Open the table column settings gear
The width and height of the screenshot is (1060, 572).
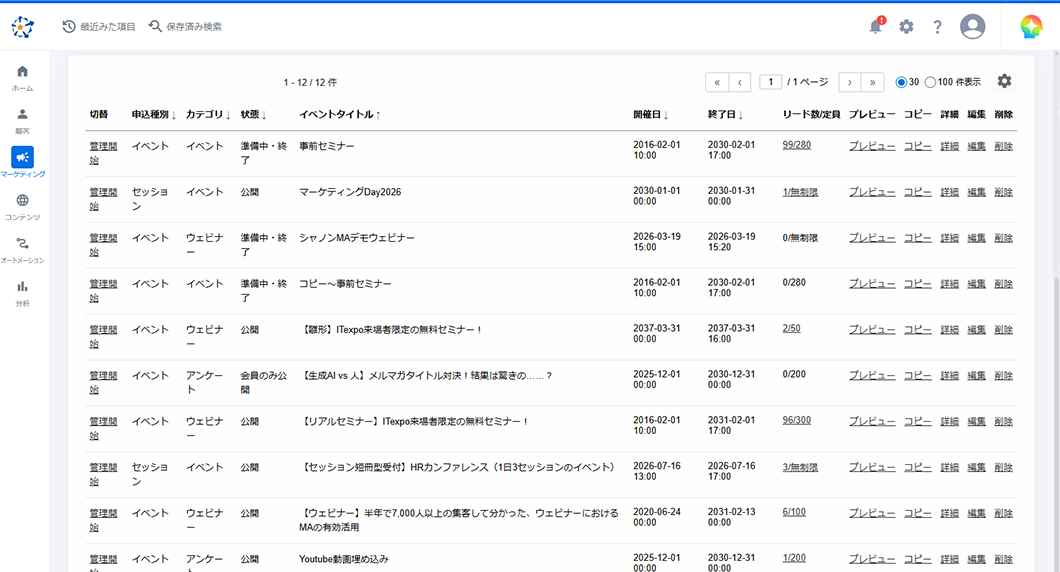pos(1005,81)
